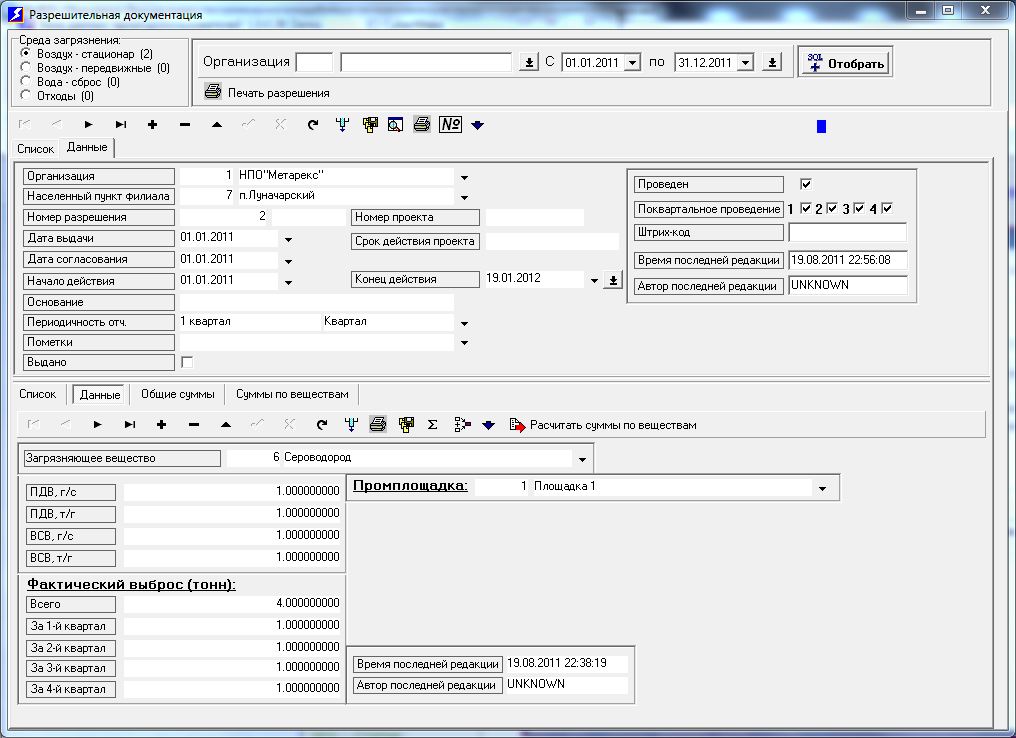Click tree-structure icon in lower toolbar
Viewport: 1016px width, 738px height.
[x=462, y=424]
